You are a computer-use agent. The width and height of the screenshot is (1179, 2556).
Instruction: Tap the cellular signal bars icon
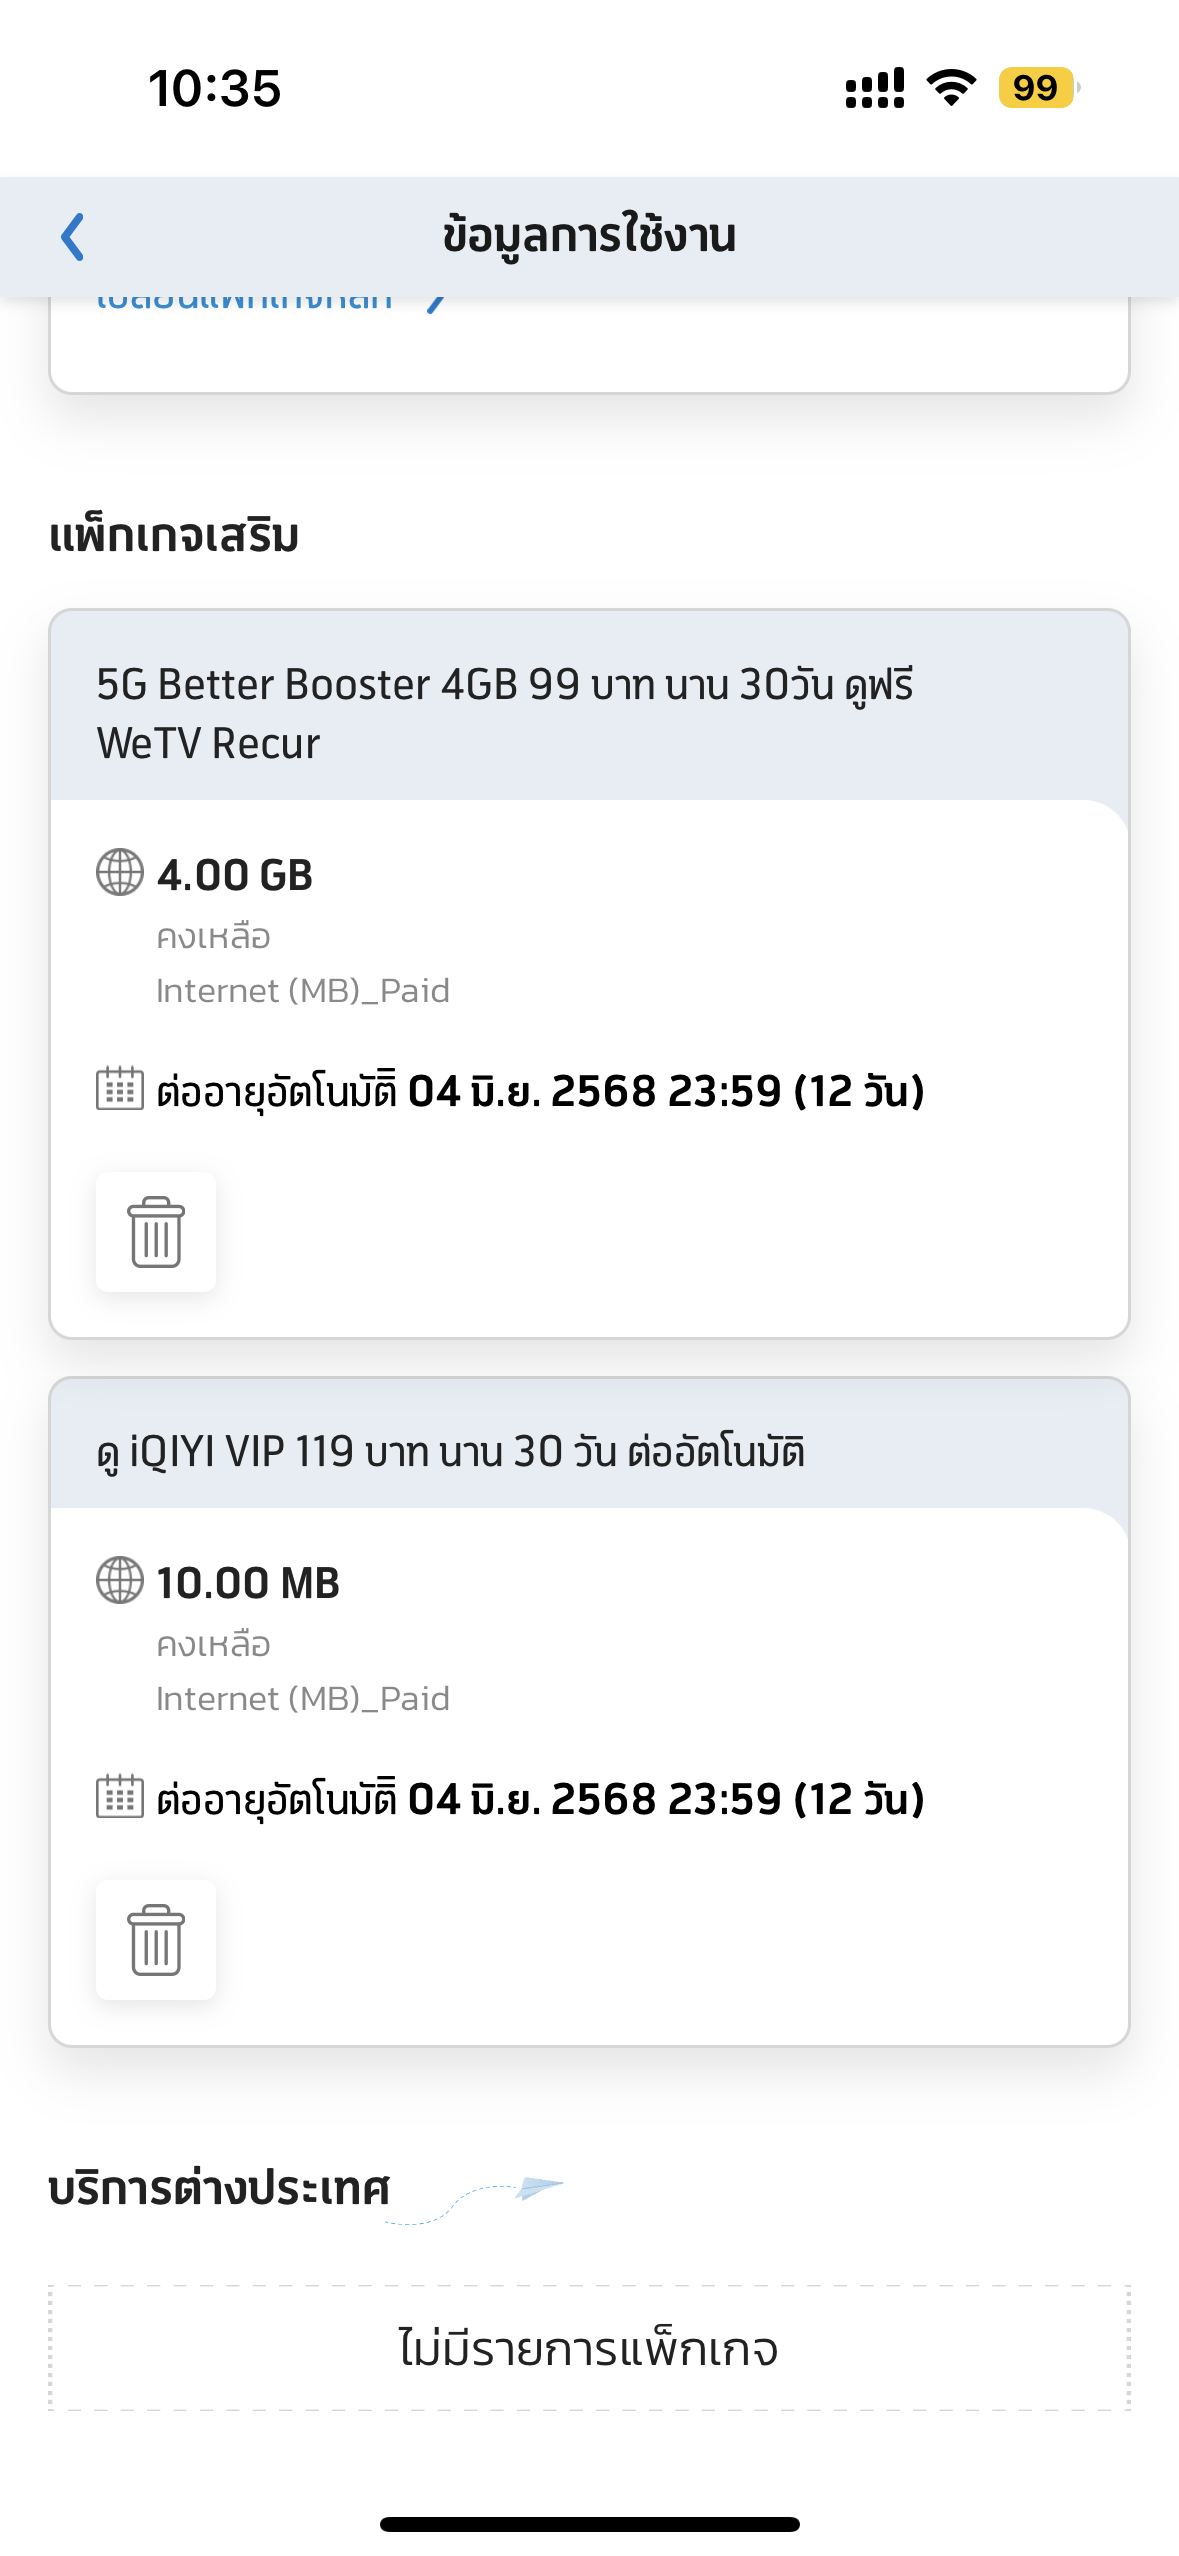[874, 88]
